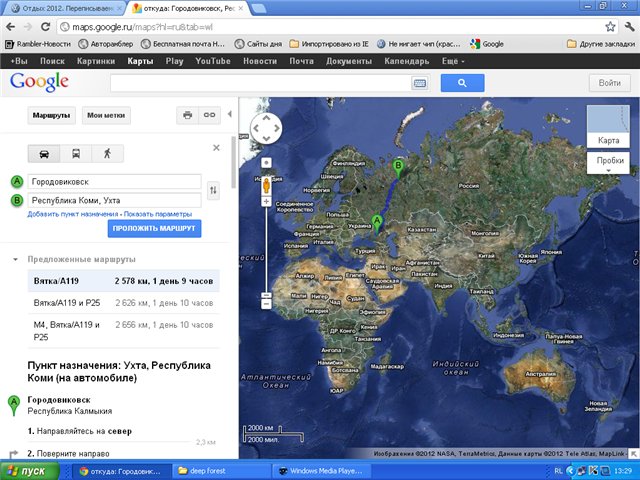Screen dimensions: 640x480
Task: Select route Вятка/А119 2 578 км
Action: [123, 281]
